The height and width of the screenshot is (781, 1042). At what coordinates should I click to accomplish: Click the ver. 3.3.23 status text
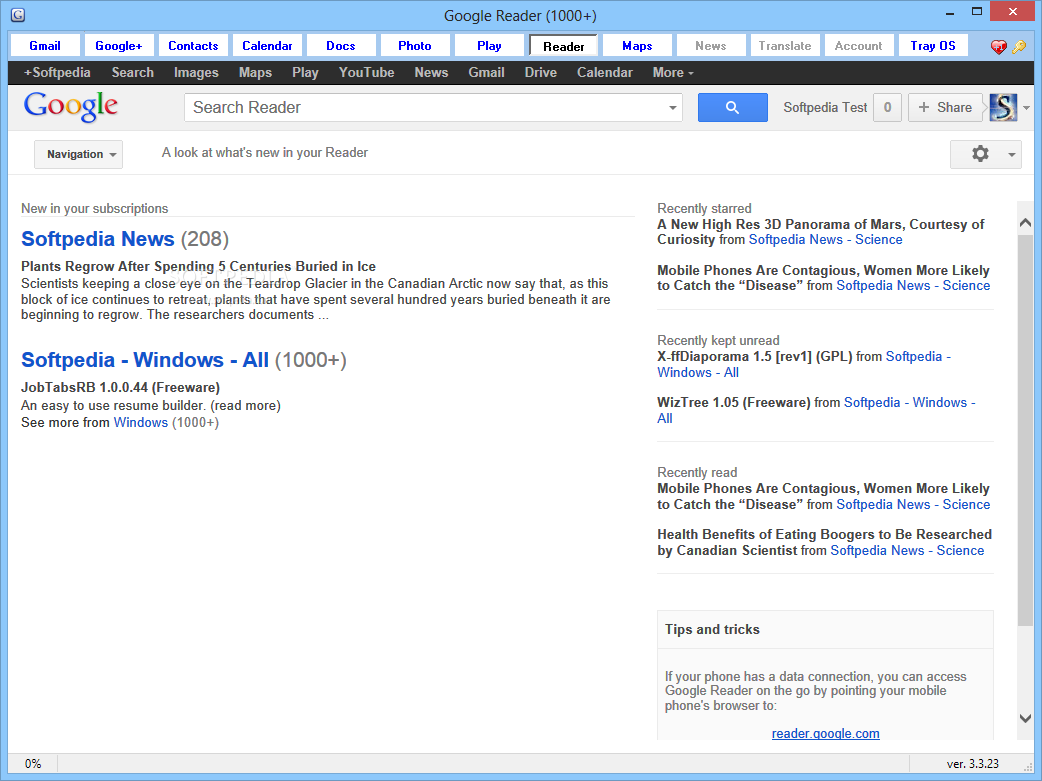tap(972, 764)
